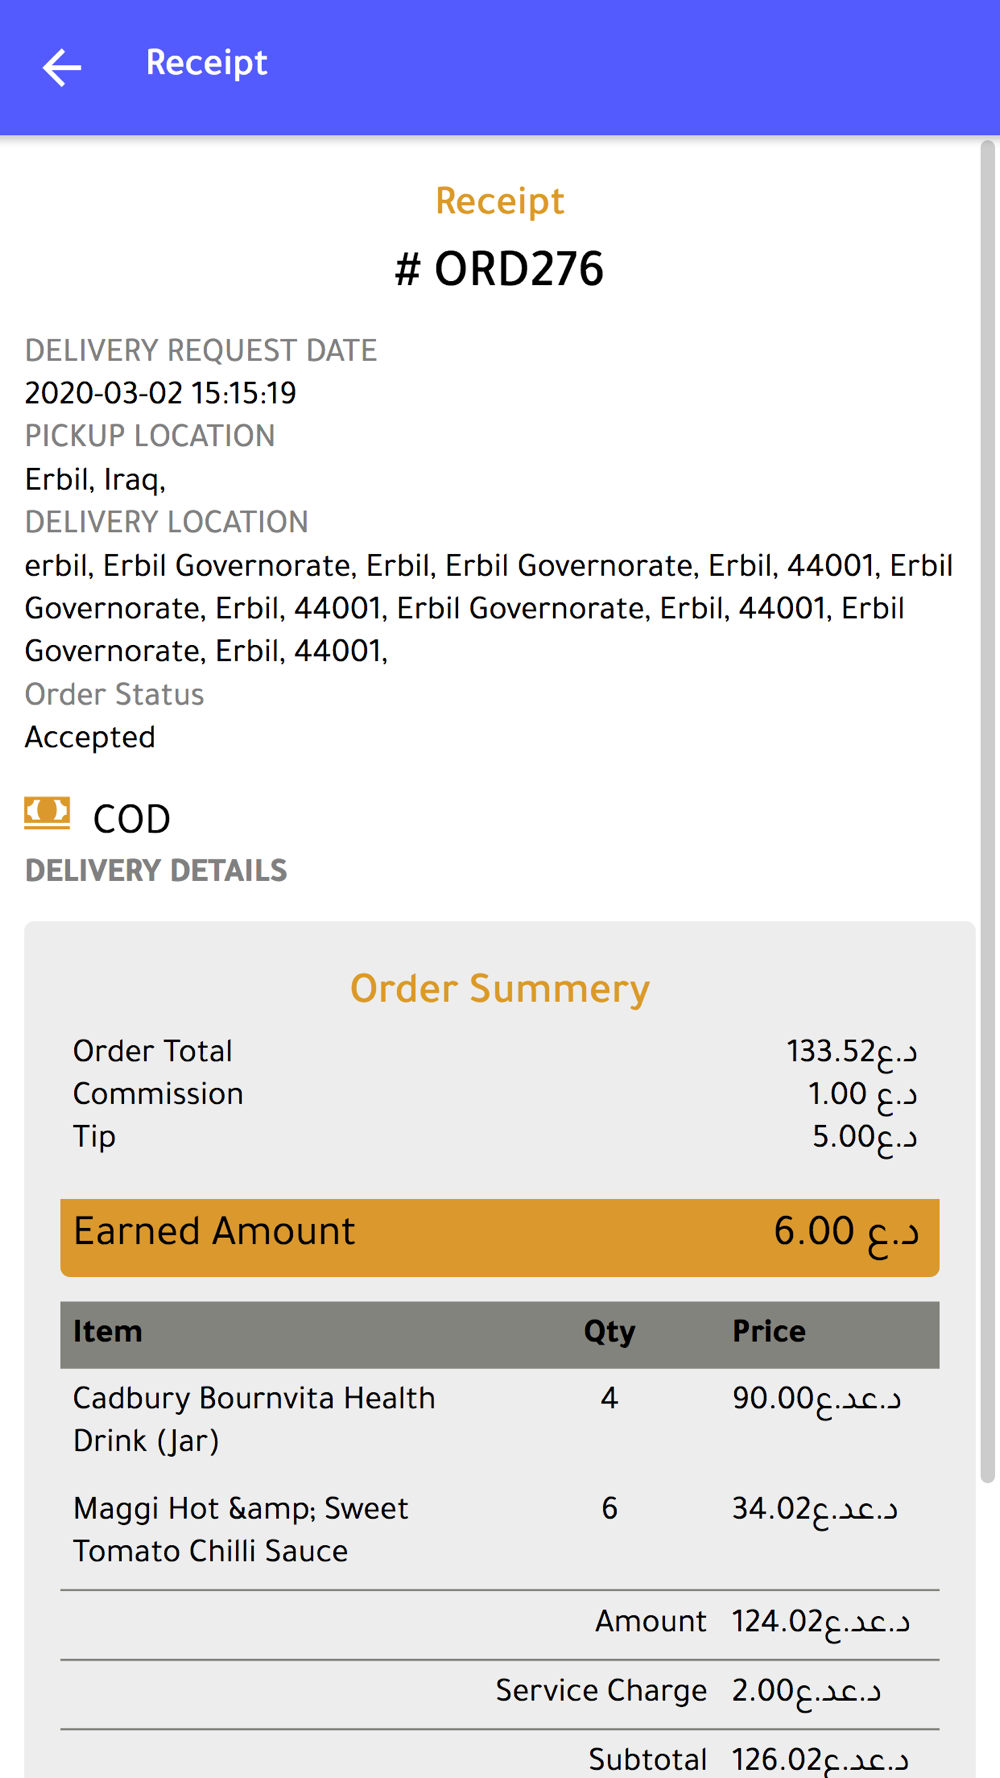The width and height of the screenshot is (1000, 1778).
Task: Click the Qty column header
Action: point(609,1332)
